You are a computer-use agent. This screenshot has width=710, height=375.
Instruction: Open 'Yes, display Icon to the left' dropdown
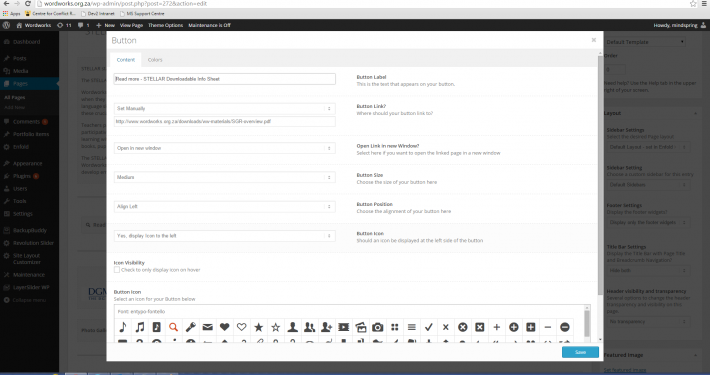(225, 236)
